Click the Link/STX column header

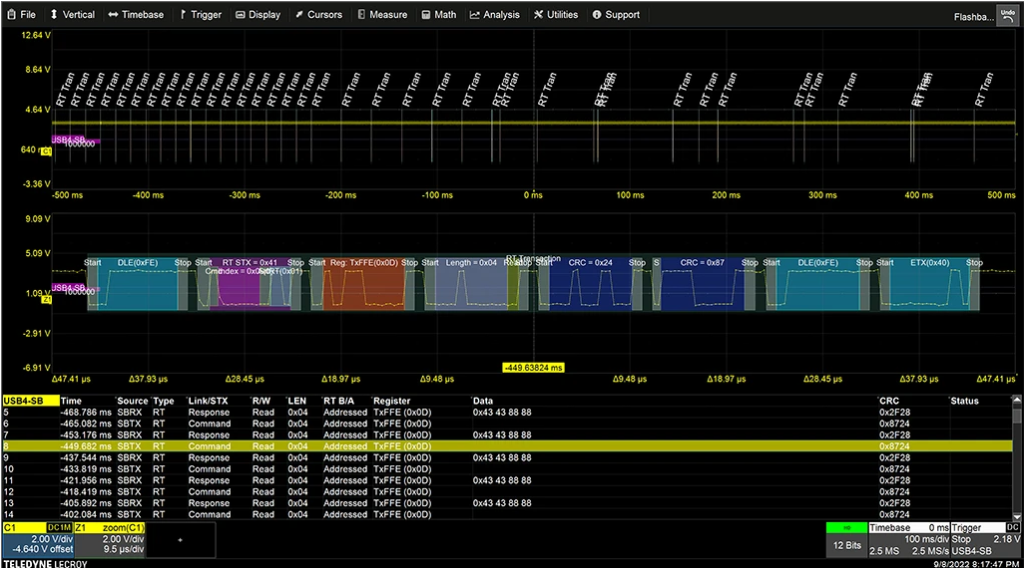208,401
